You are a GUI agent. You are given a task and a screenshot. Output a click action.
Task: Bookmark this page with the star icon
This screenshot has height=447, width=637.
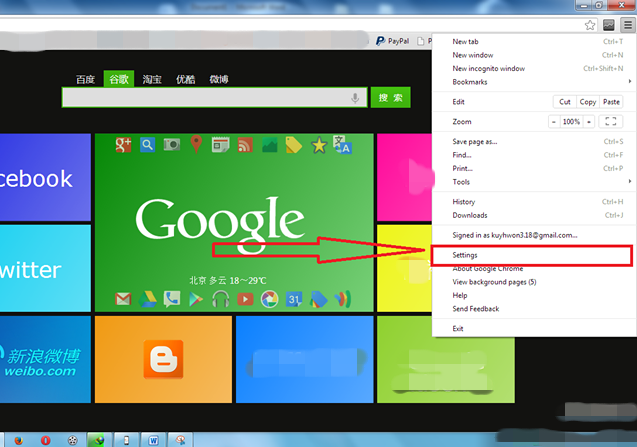(590, 25)
